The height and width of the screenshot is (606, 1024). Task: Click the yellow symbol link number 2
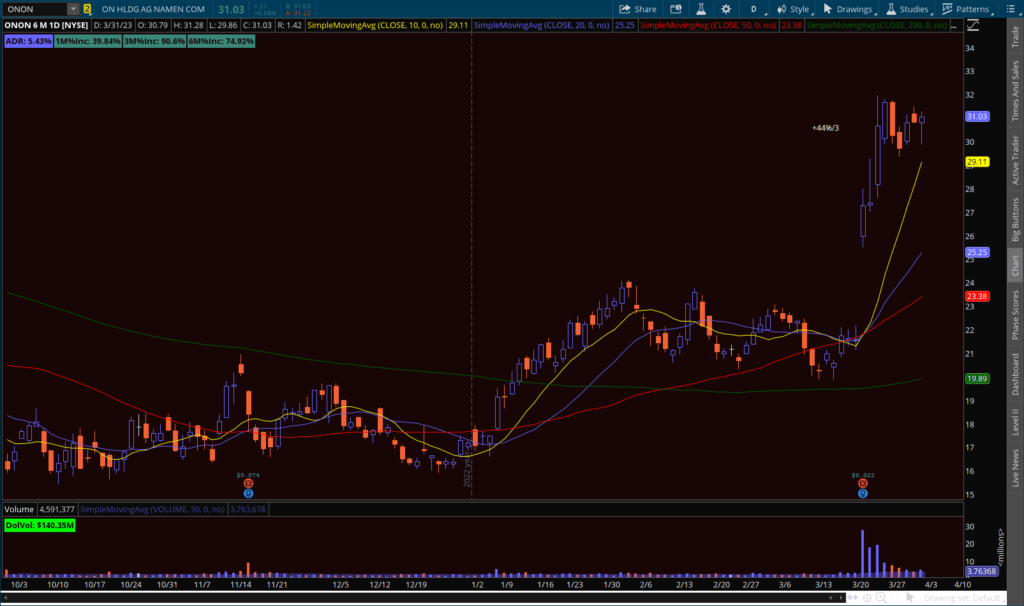[x=87, y=9]
